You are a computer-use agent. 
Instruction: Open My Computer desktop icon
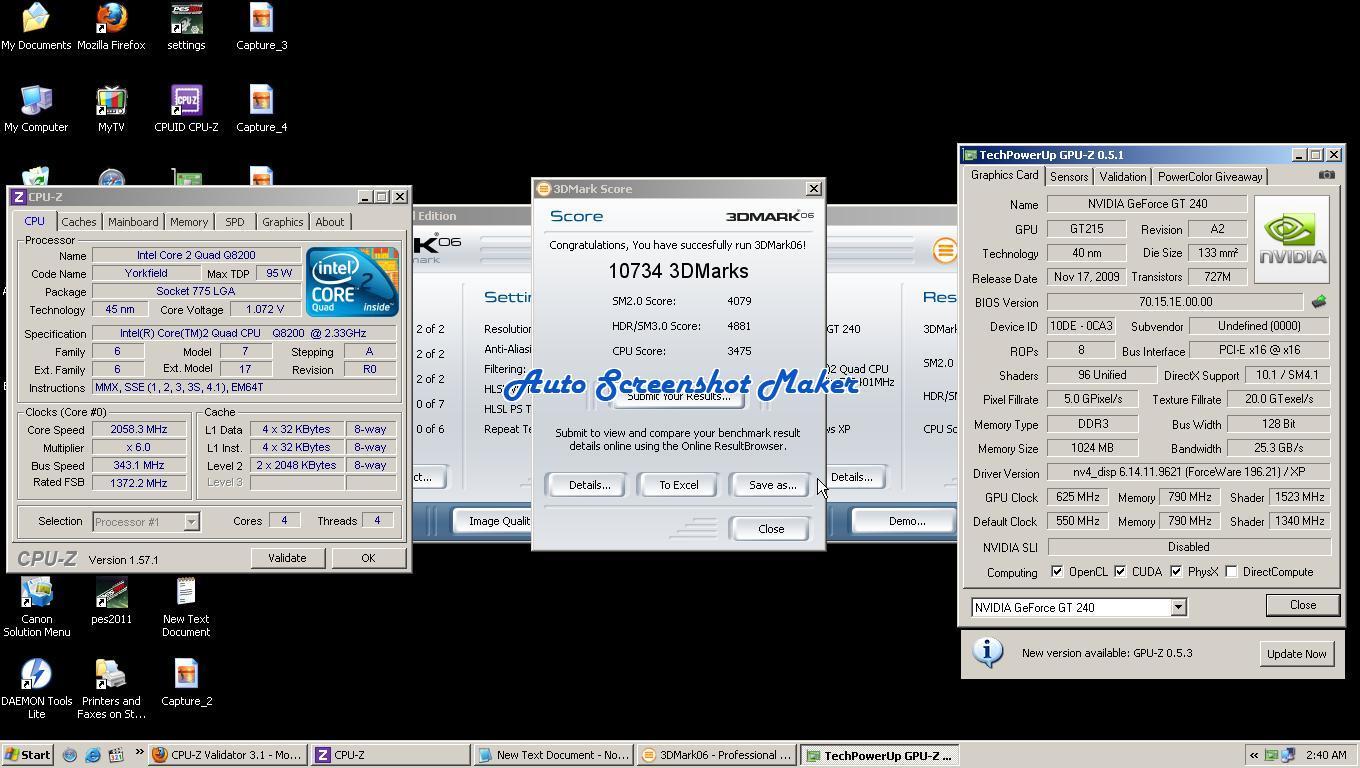pos(36,109)
